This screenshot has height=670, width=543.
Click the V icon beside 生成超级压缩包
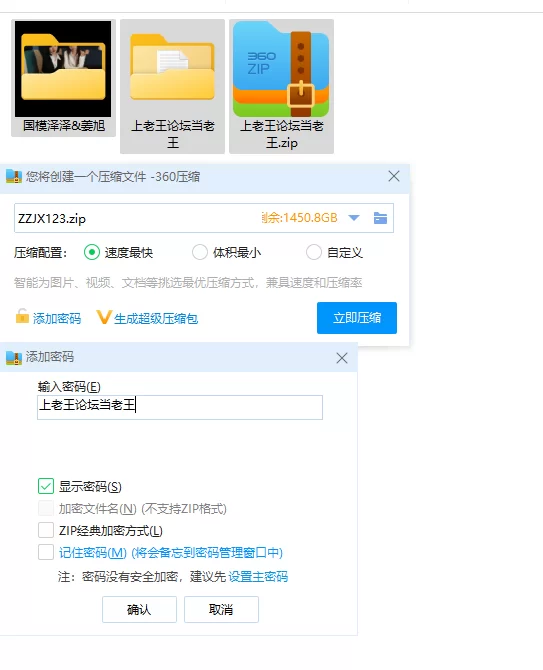click(x=104, y=317)
